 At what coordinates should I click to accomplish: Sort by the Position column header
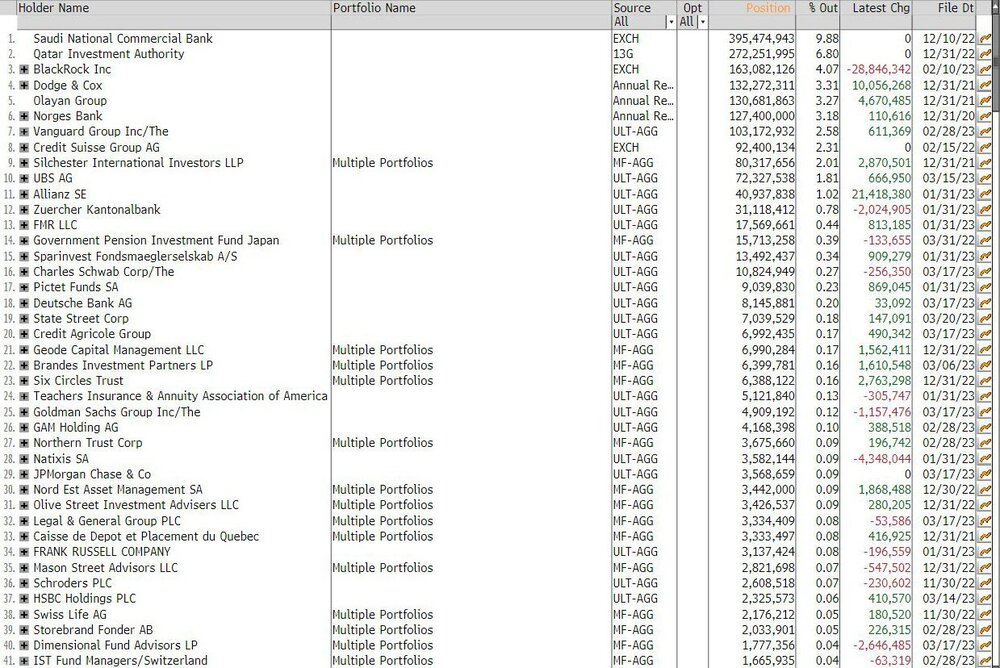point(768,8)
